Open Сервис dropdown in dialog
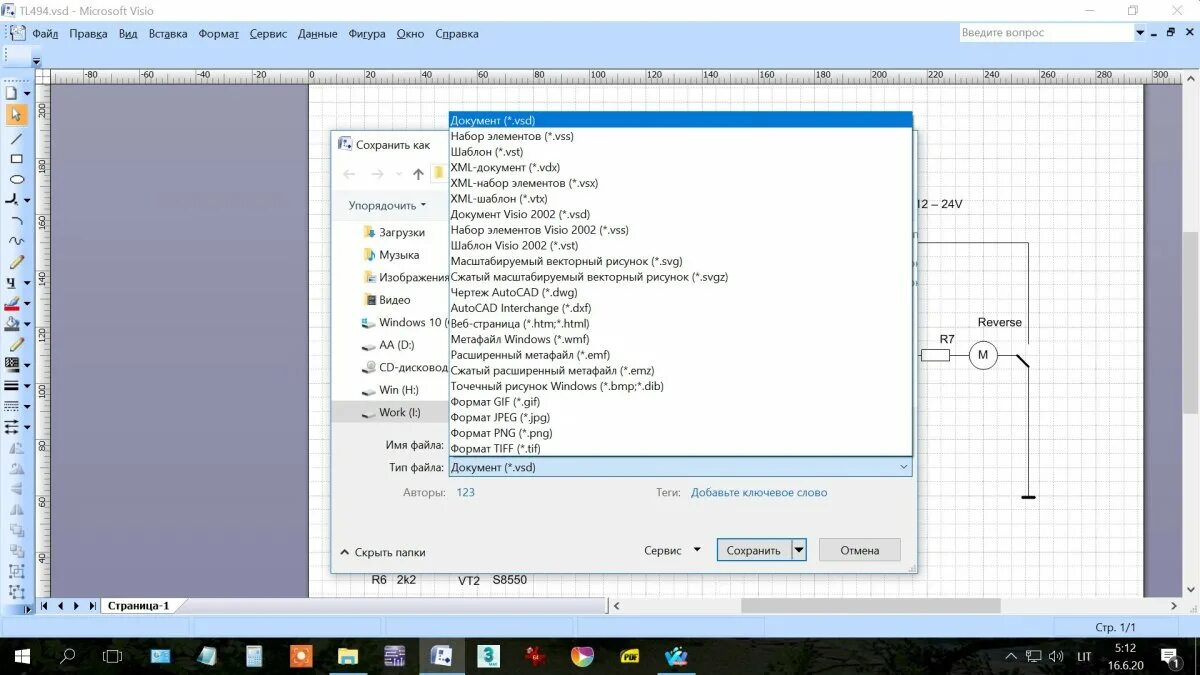This screenshot has height=675, width=1200. (x=672, y=550)
